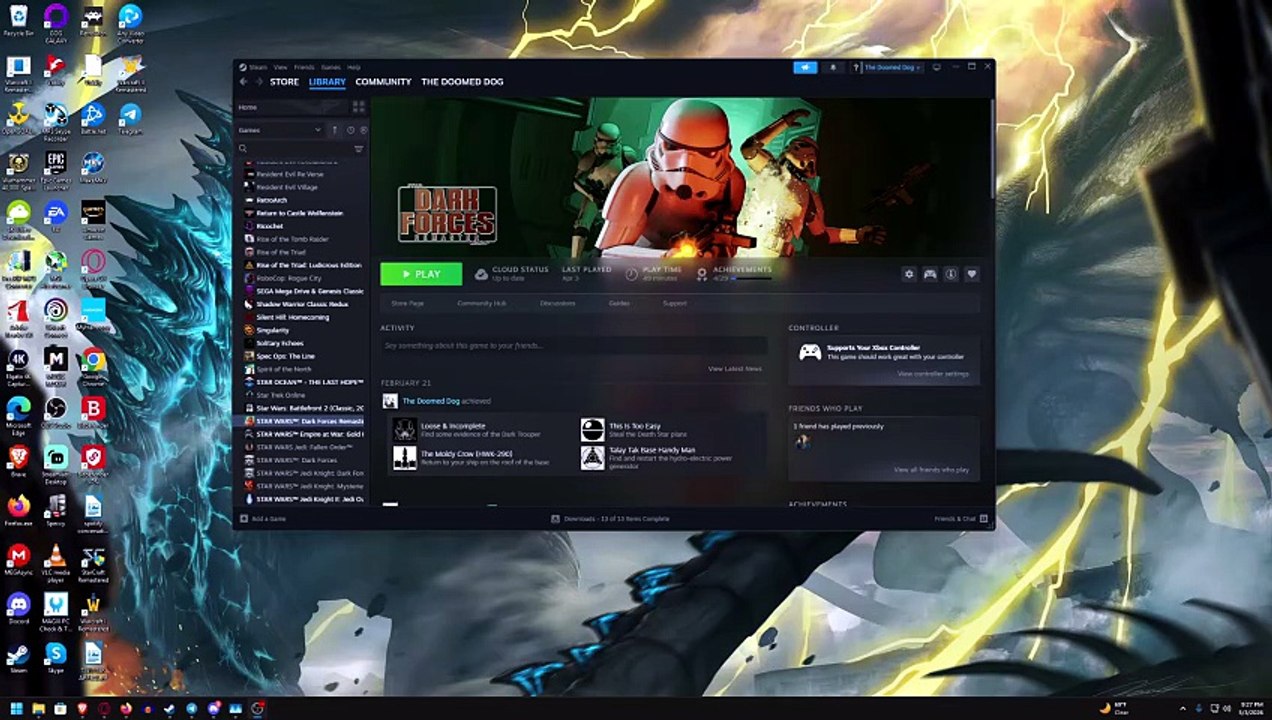Open the game Manage gear icon
This screenshot has height=720, width=1272.
(x=909, y=274)
